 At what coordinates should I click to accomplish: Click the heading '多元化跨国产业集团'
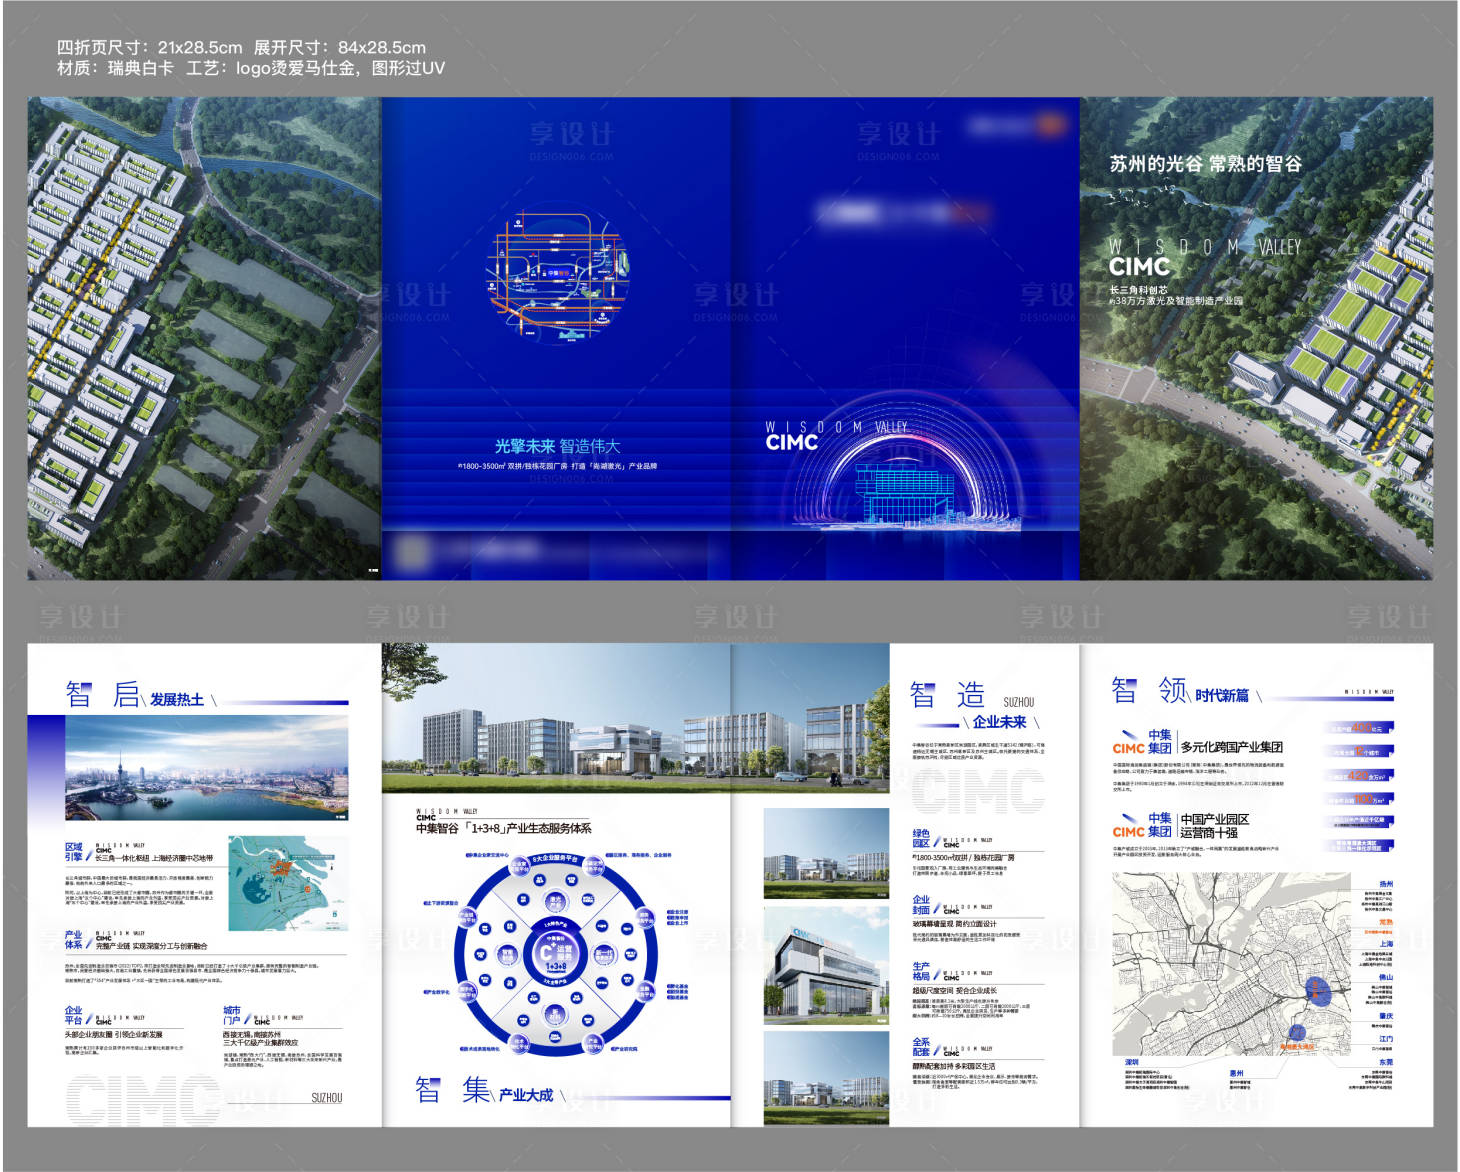(1232, 746)
